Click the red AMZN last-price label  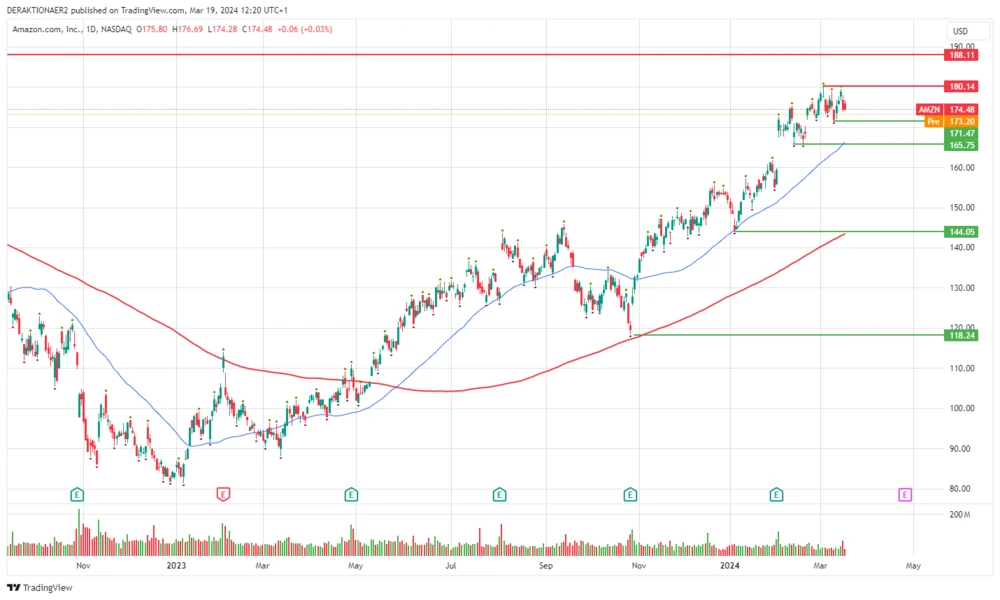tap(930, 109)
